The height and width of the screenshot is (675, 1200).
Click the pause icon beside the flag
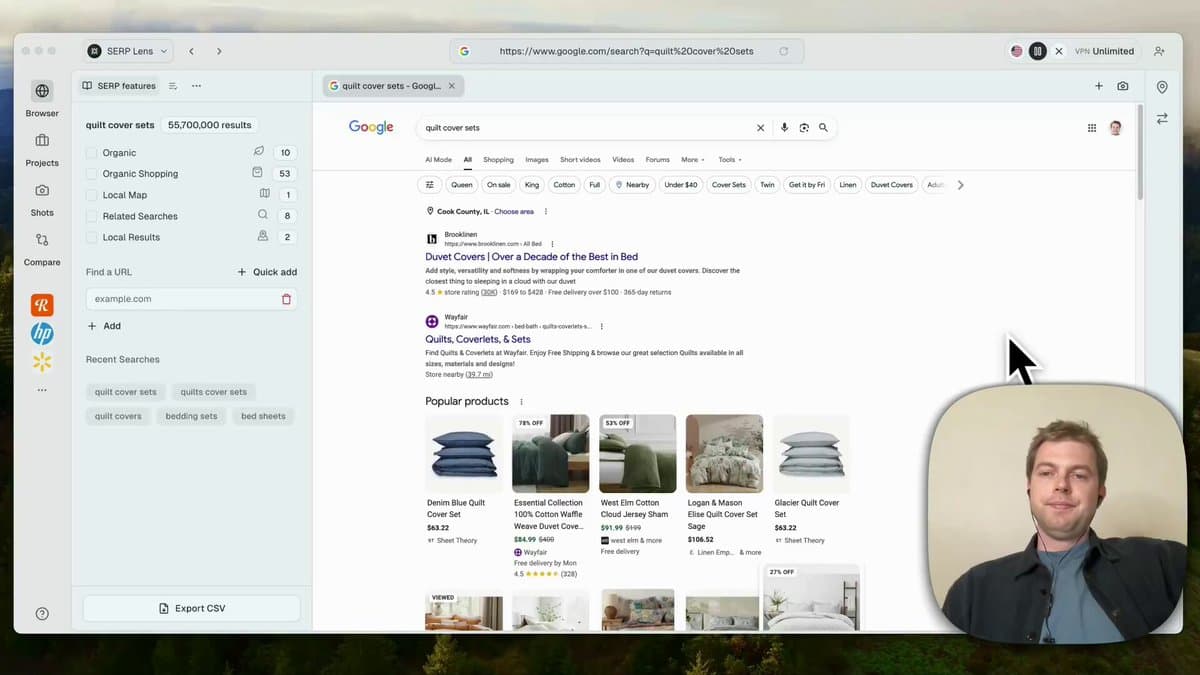pos(1038,51)
